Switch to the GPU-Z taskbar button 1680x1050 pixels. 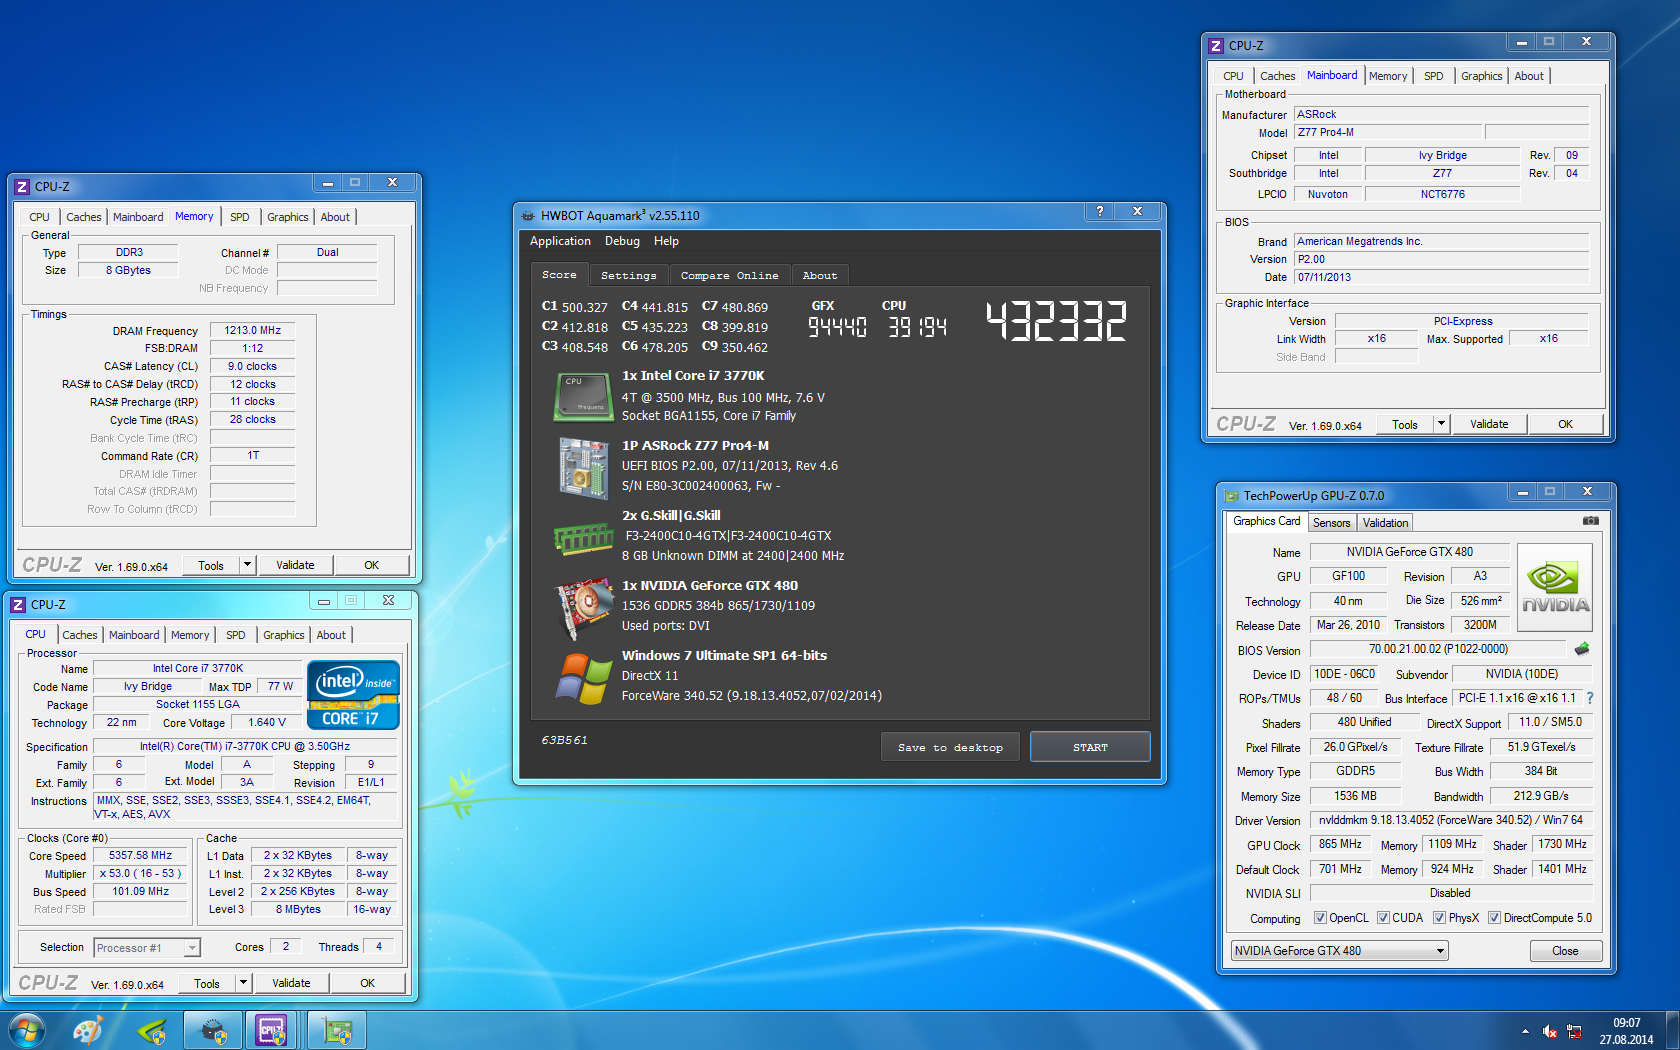[x=337, y=1030]
